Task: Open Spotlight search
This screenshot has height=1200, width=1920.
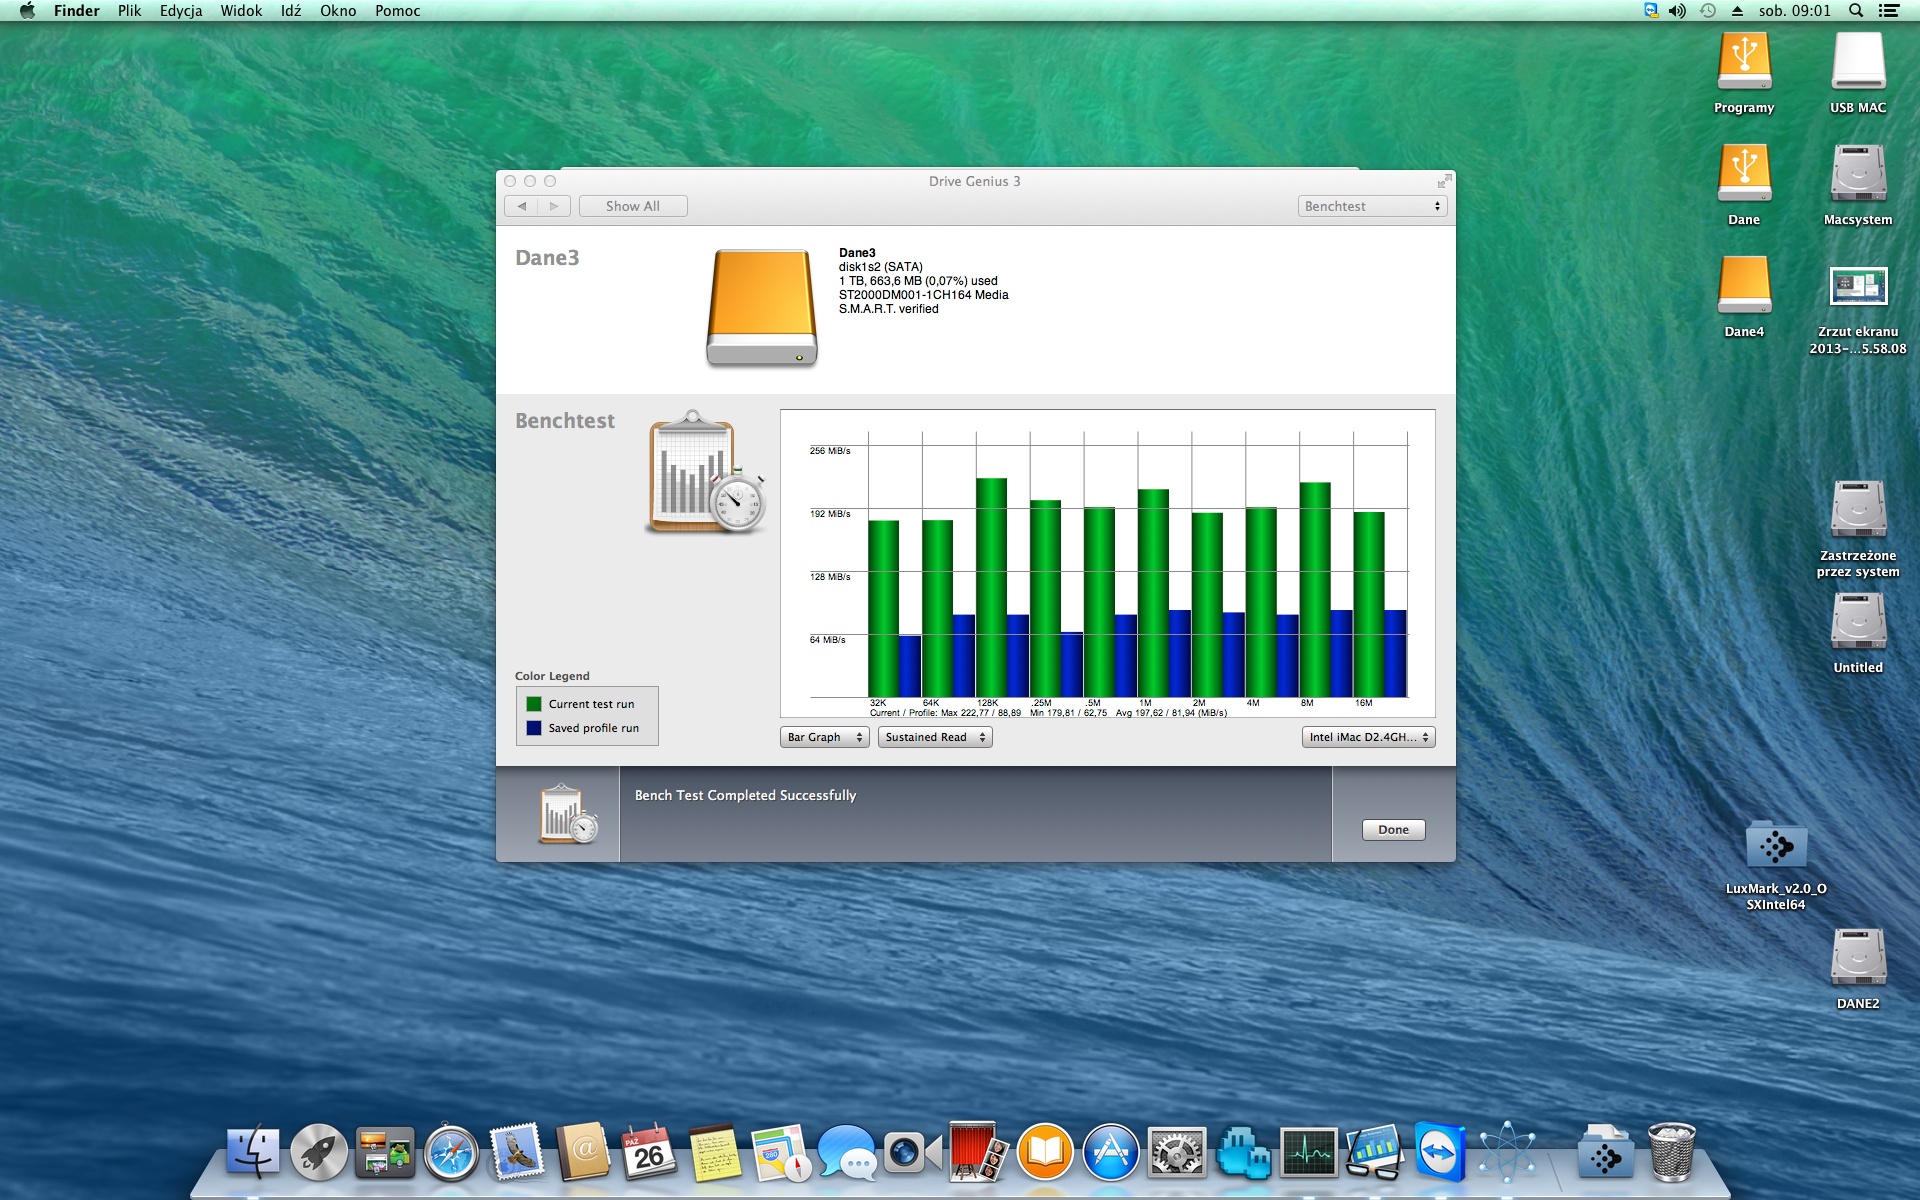Action: (1856, 11)
